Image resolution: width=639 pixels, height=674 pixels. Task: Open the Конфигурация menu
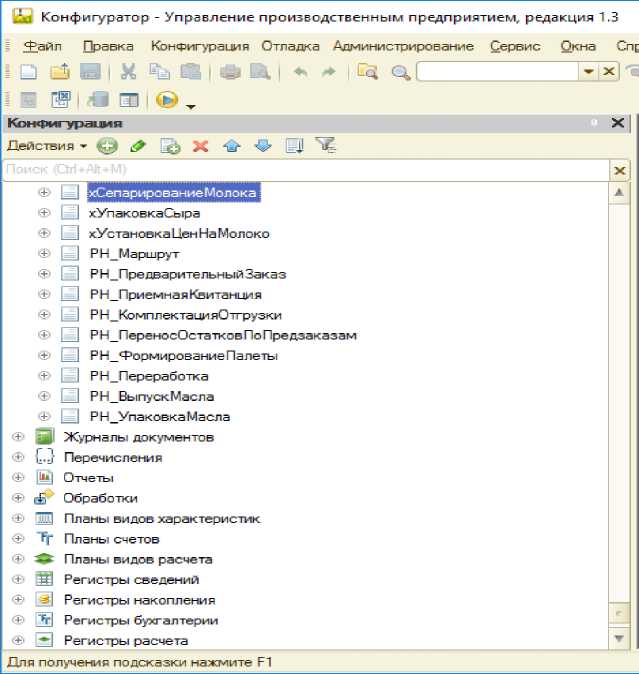pyautogui.click(x=200, y=46)
